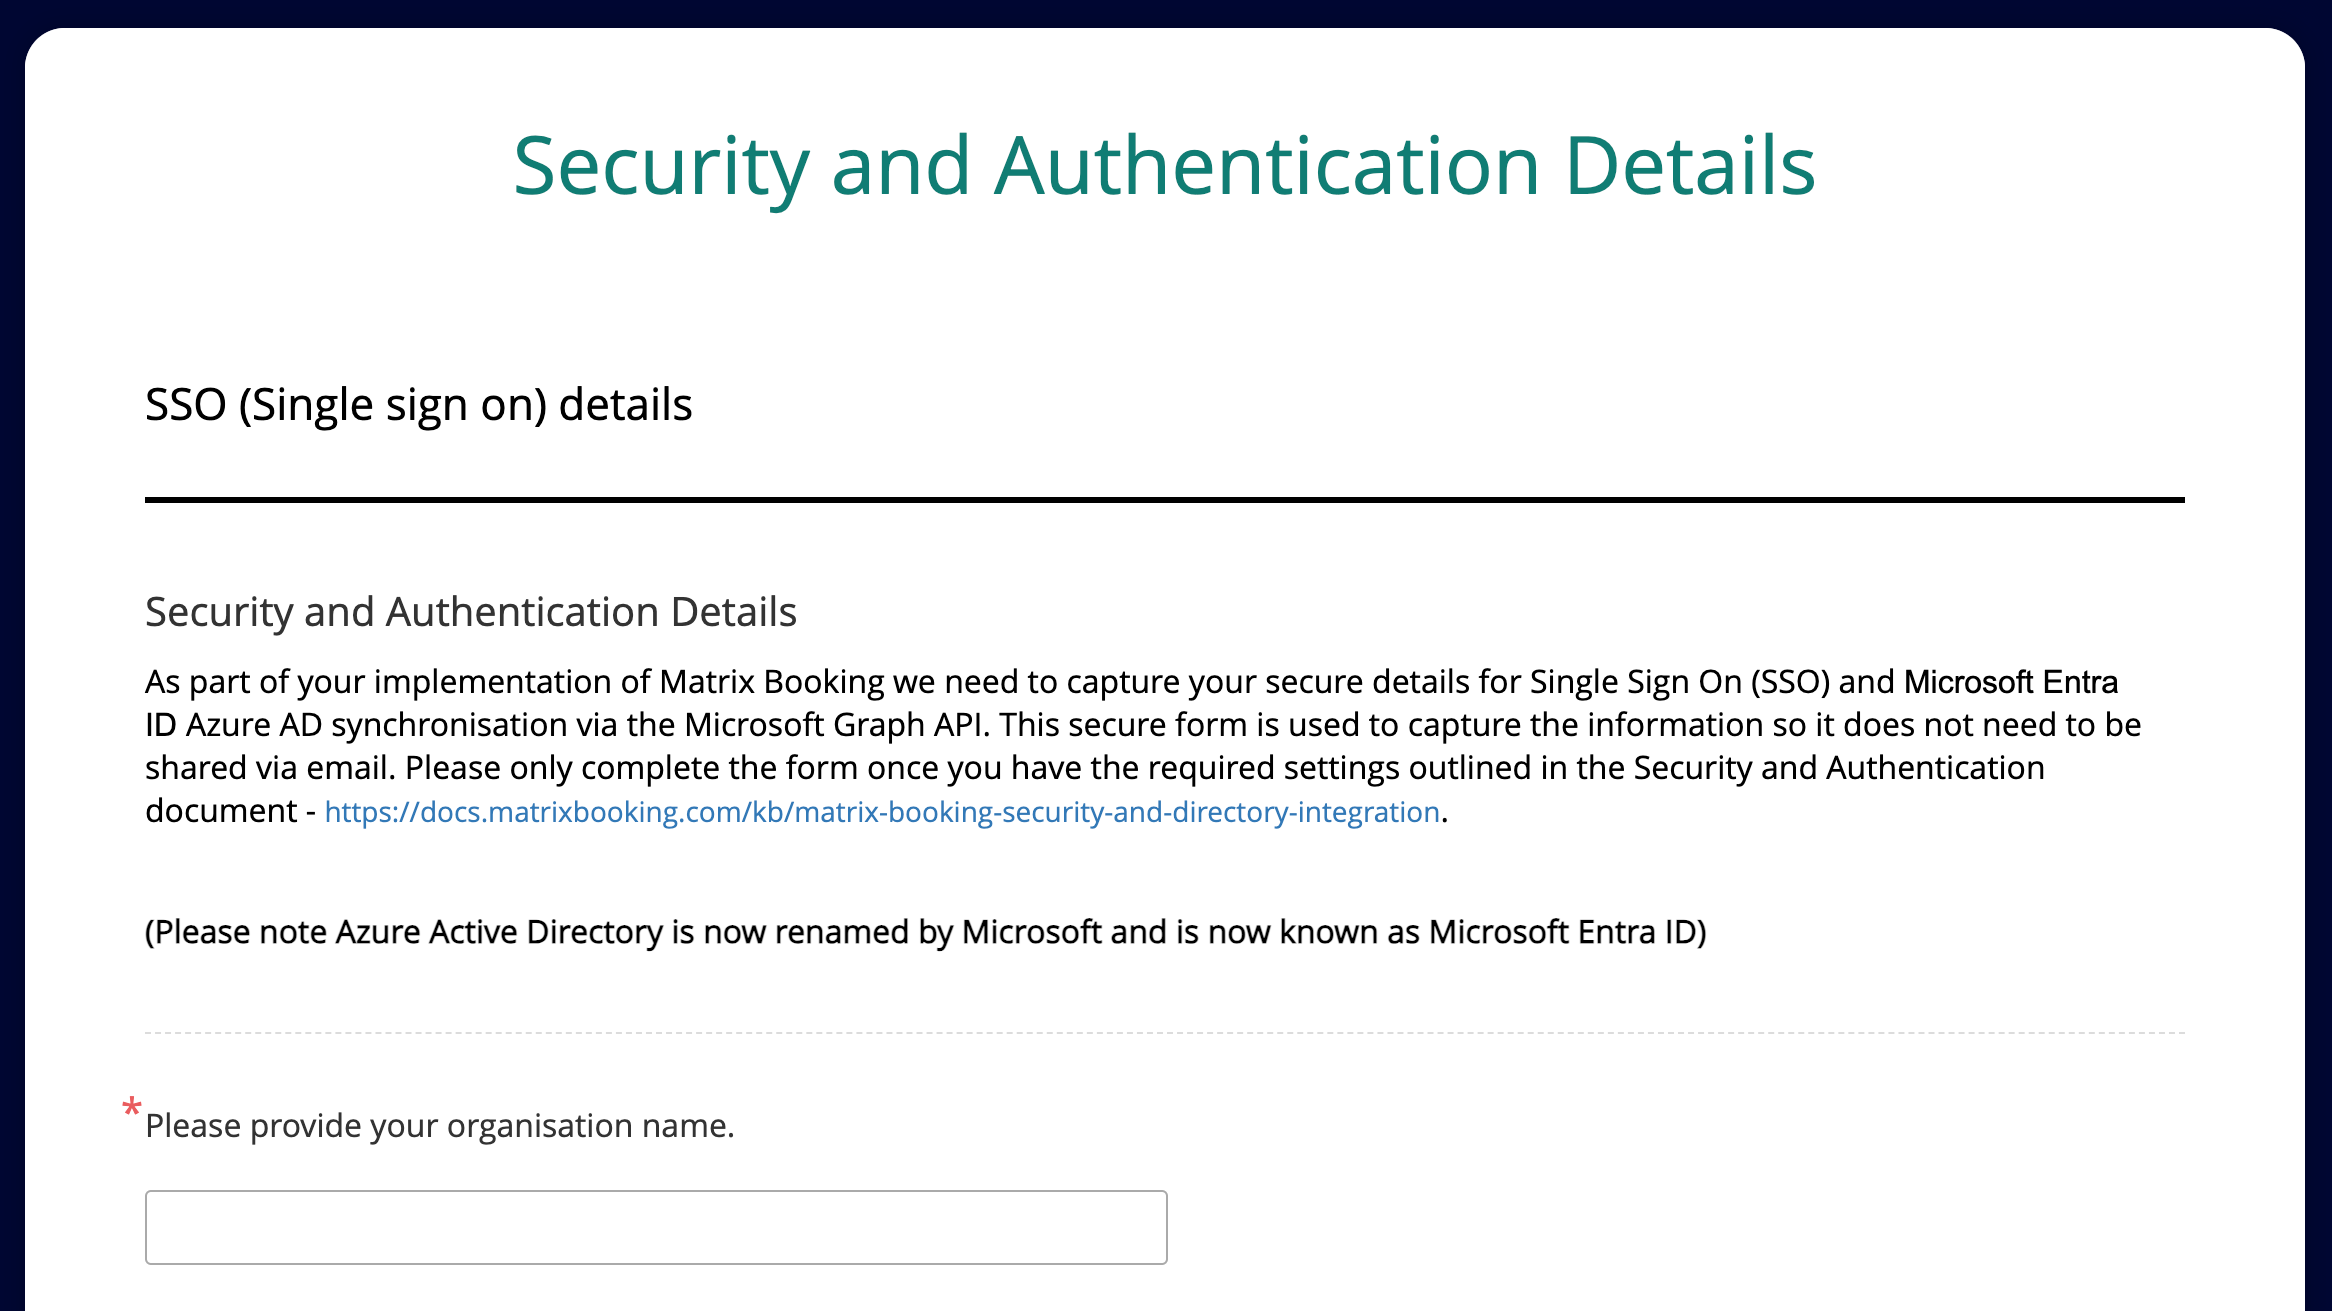The height and width of the screenshot is (1311, 2332).
Task: Click the thick black horizontal divider
Action: (1164, 499)
